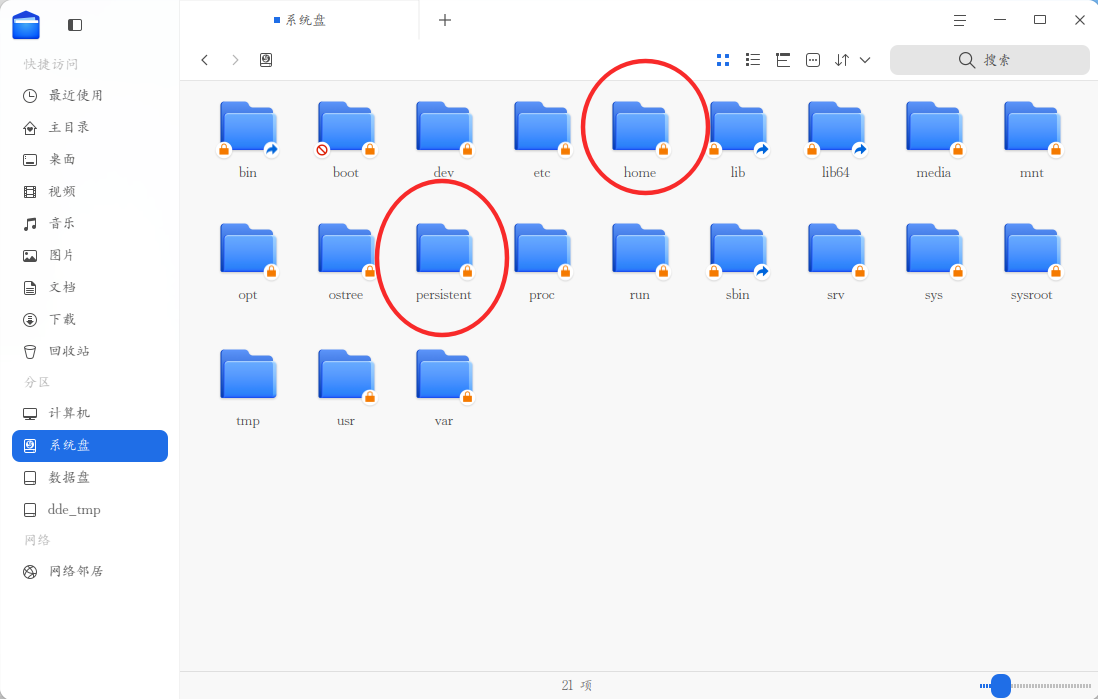Open view options ellipsis button

[x=813, y=60]
